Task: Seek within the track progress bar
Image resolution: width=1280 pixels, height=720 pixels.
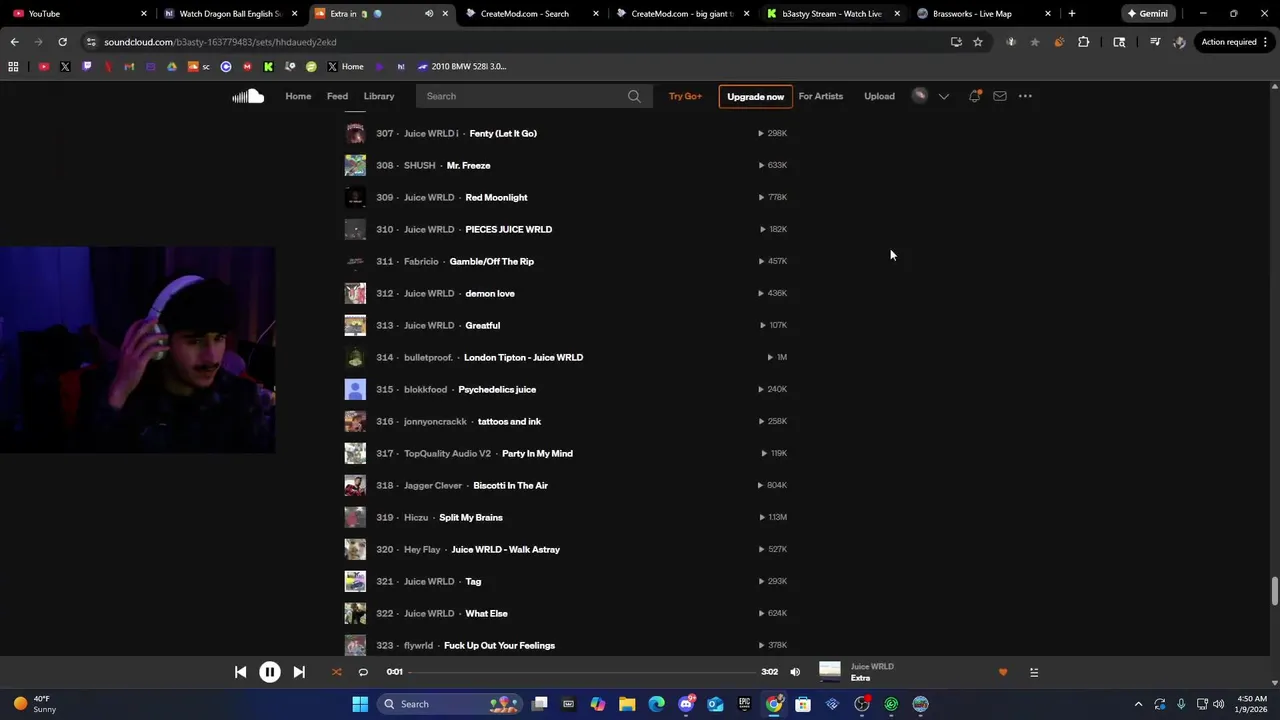Action: pos(580,672)
